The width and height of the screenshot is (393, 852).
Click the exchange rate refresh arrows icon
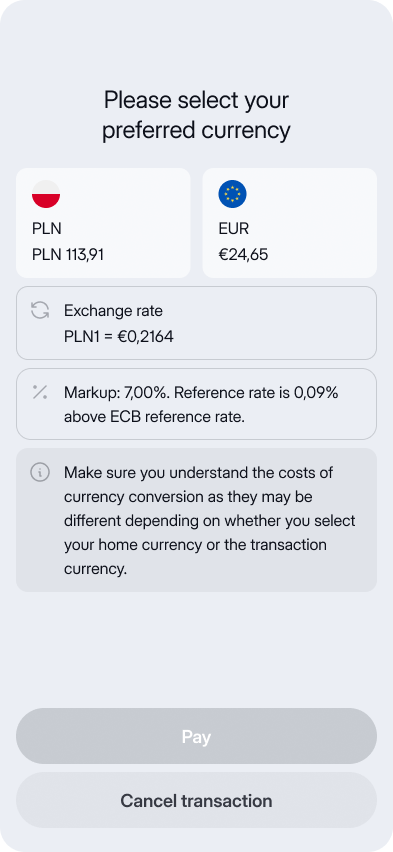(40, 311)
